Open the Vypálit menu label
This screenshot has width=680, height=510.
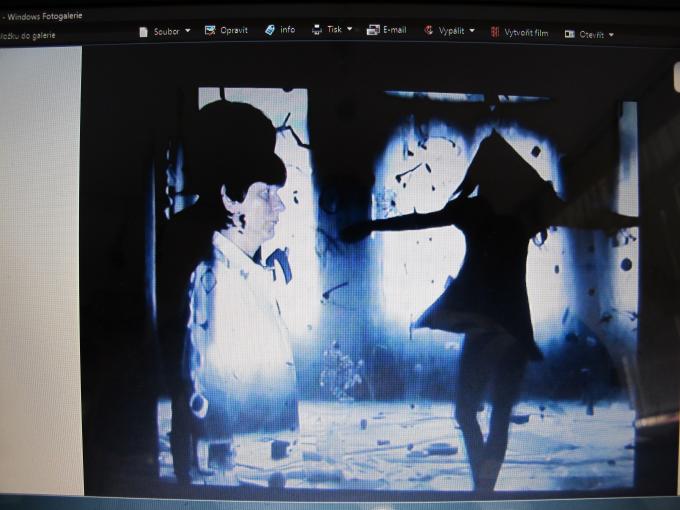(x=451, y=31)
